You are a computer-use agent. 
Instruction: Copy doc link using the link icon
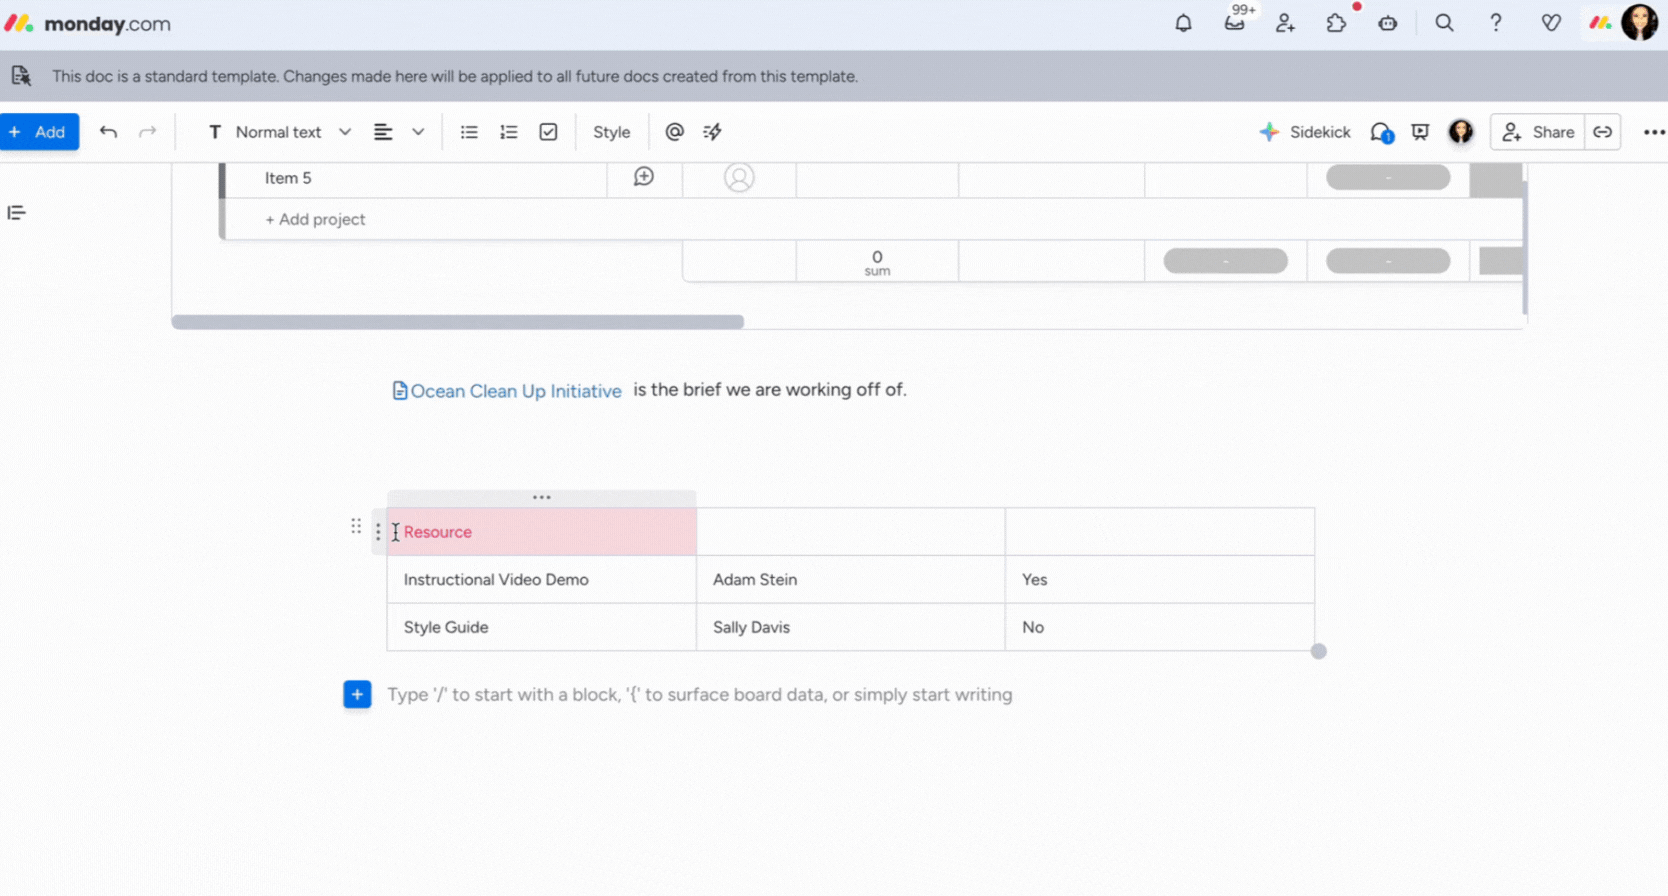click(1602, 132)
